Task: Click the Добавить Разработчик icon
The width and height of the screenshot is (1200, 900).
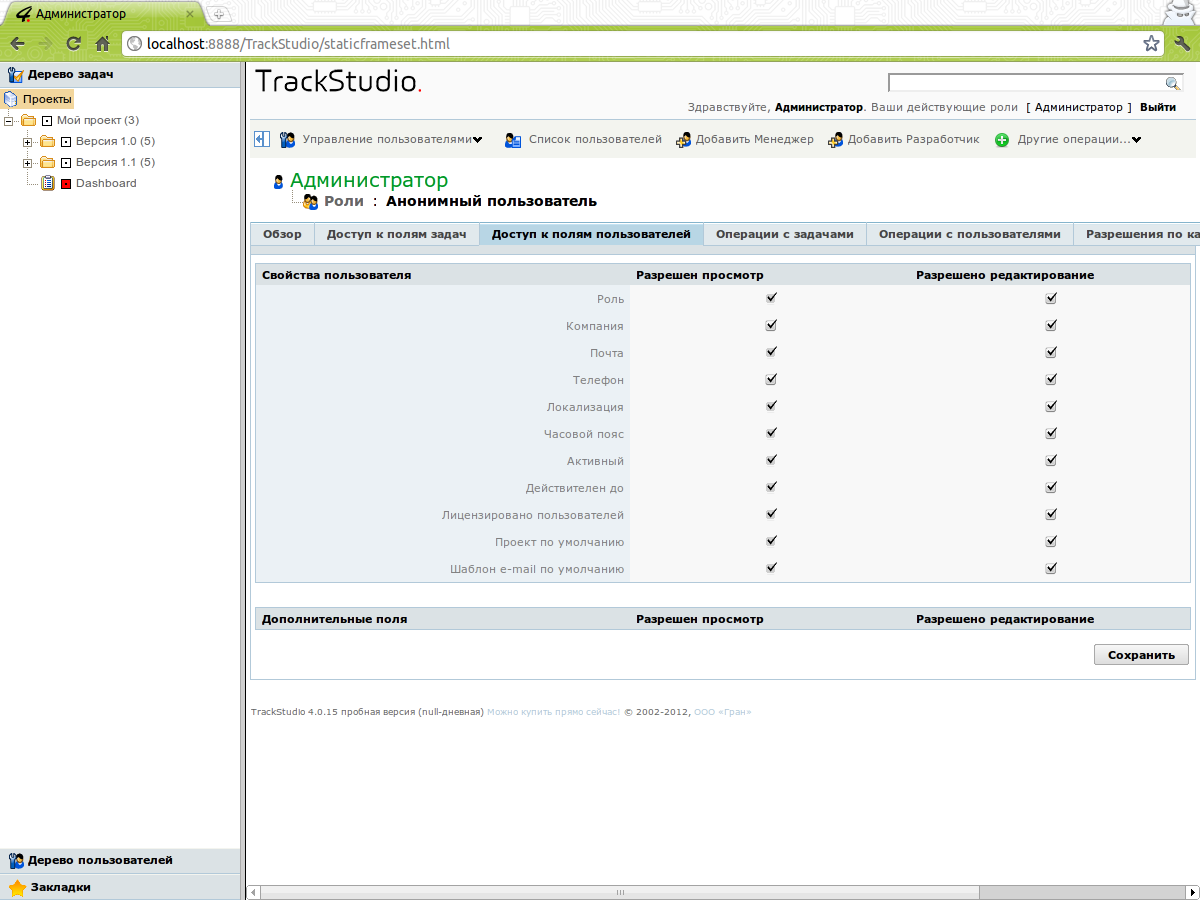Action: pos(835,140)
